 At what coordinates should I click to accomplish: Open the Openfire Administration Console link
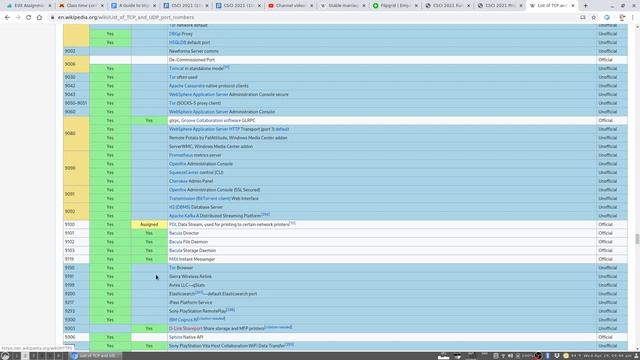pyautogui.click(x=178, y=164)
